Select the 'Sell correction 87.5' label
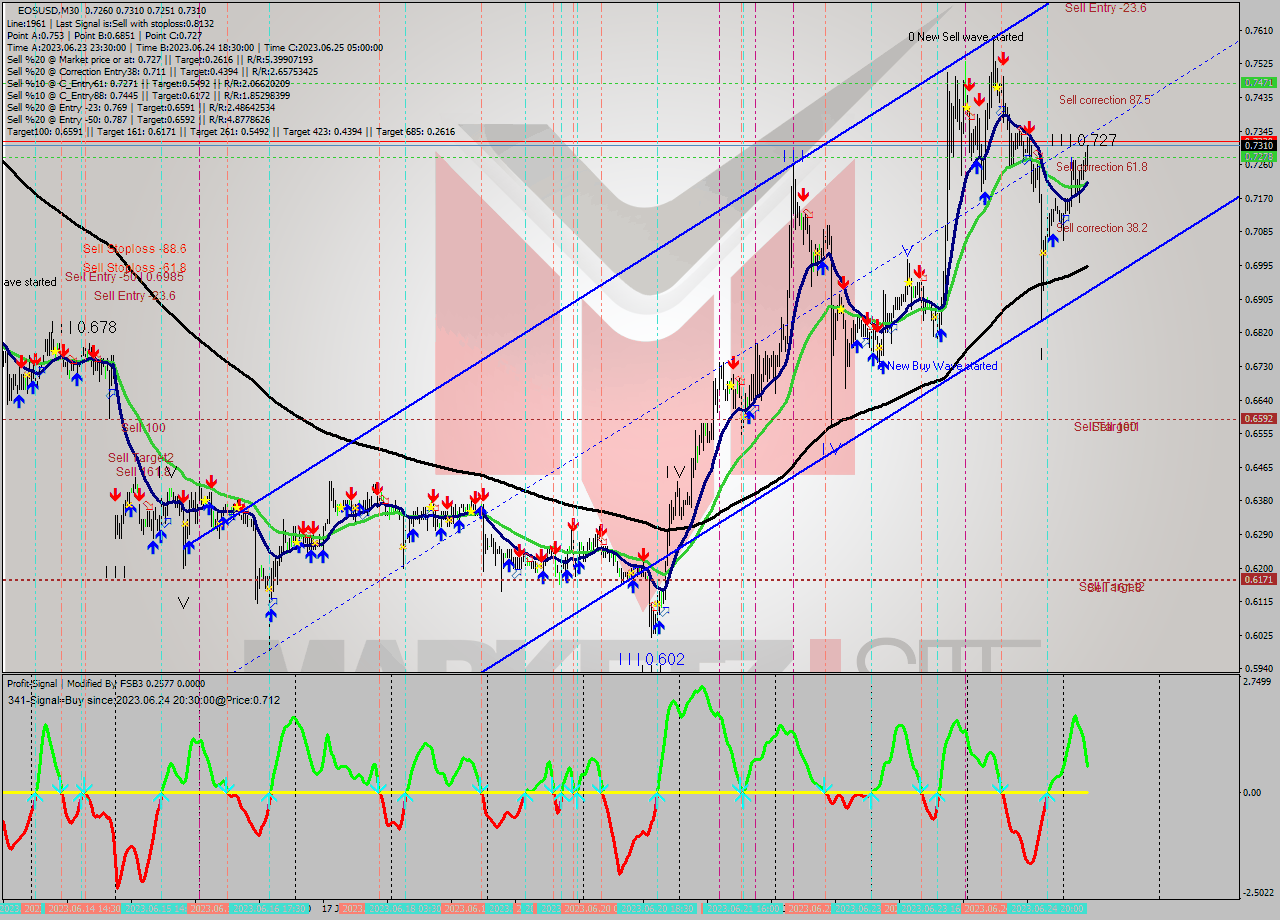The width and height of the screenshot is (1280, 920). tap(1104, 100)
